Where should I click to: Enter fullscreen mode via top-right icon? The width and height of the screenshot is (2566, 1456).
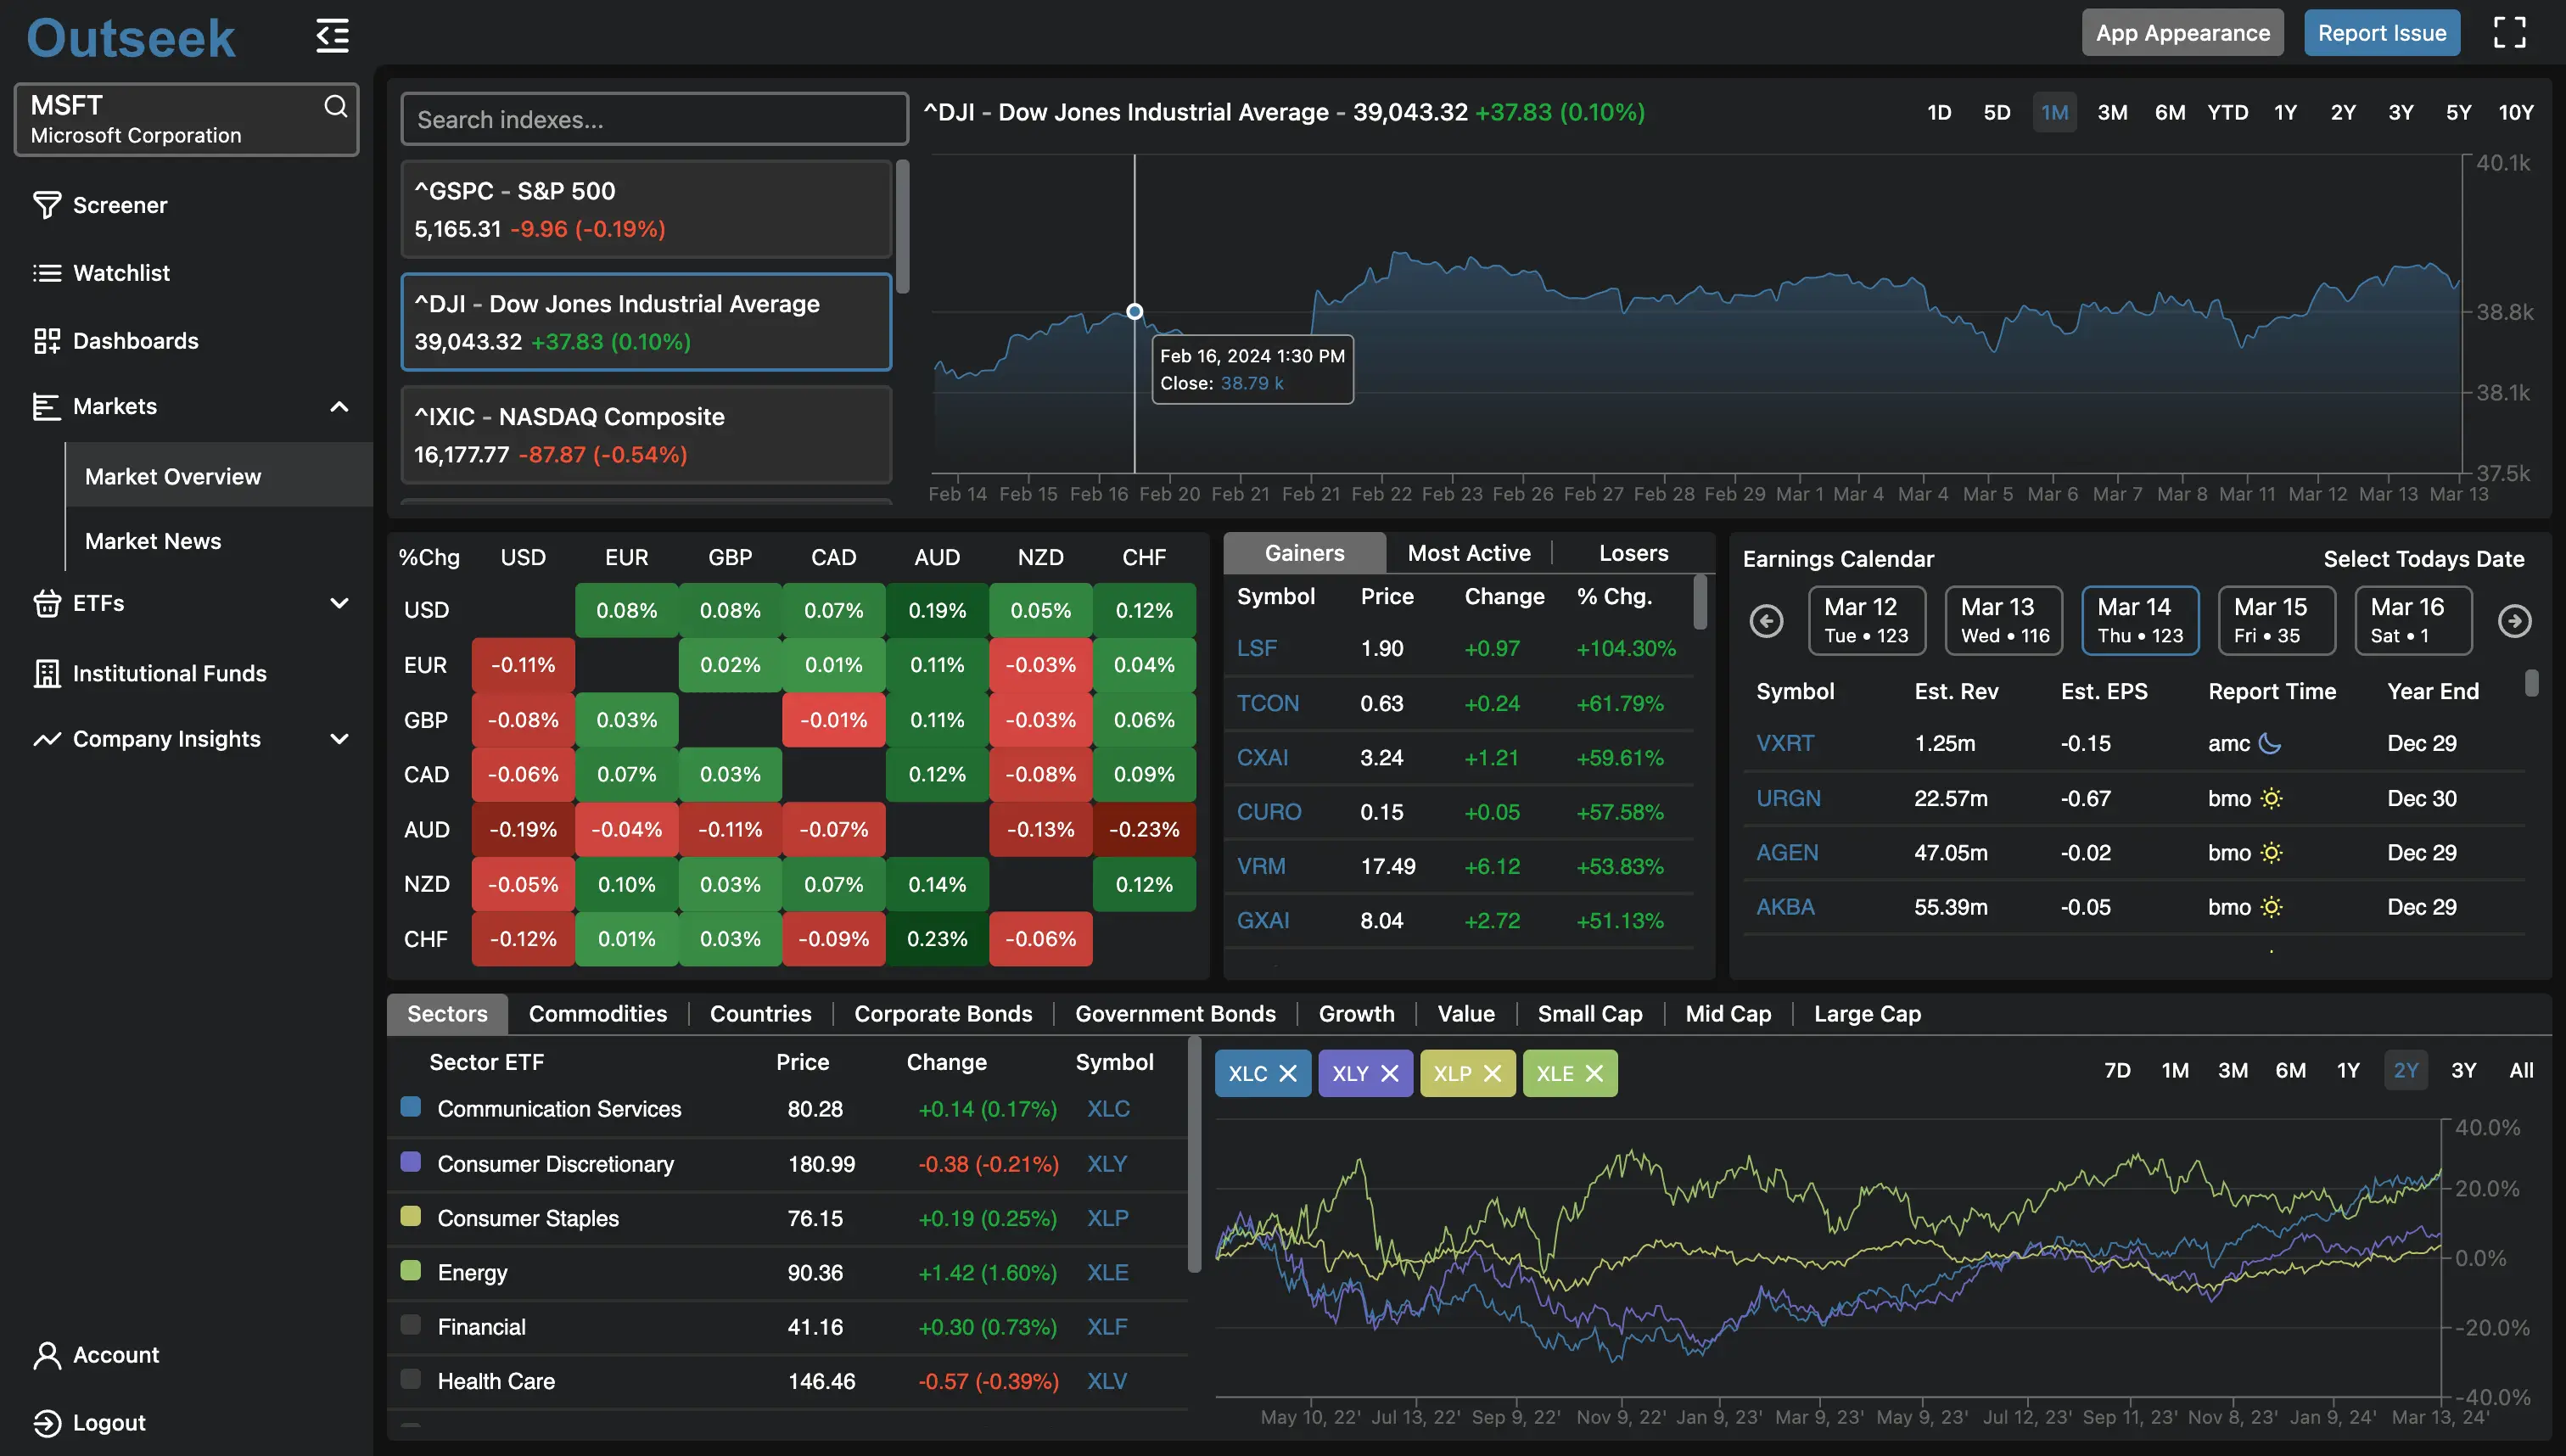(x=2510, y=32)
